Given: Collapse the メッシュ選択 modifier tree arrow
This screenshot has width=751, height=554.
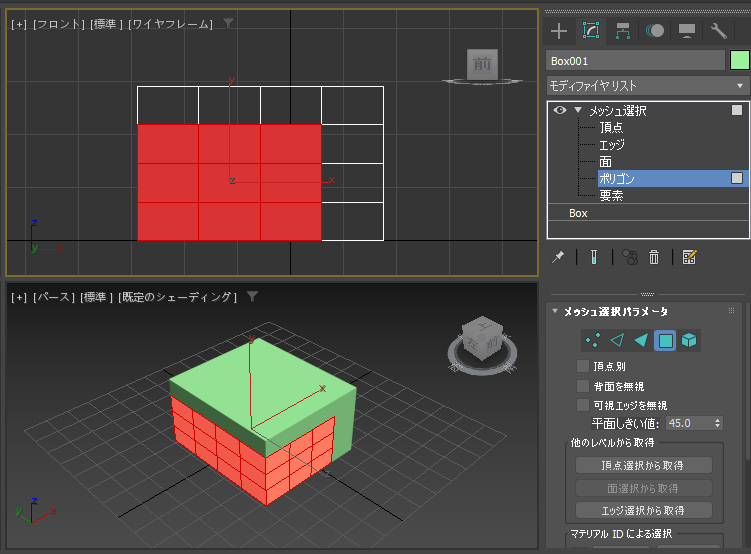Looking at the screenshot, I should (578, 110).
